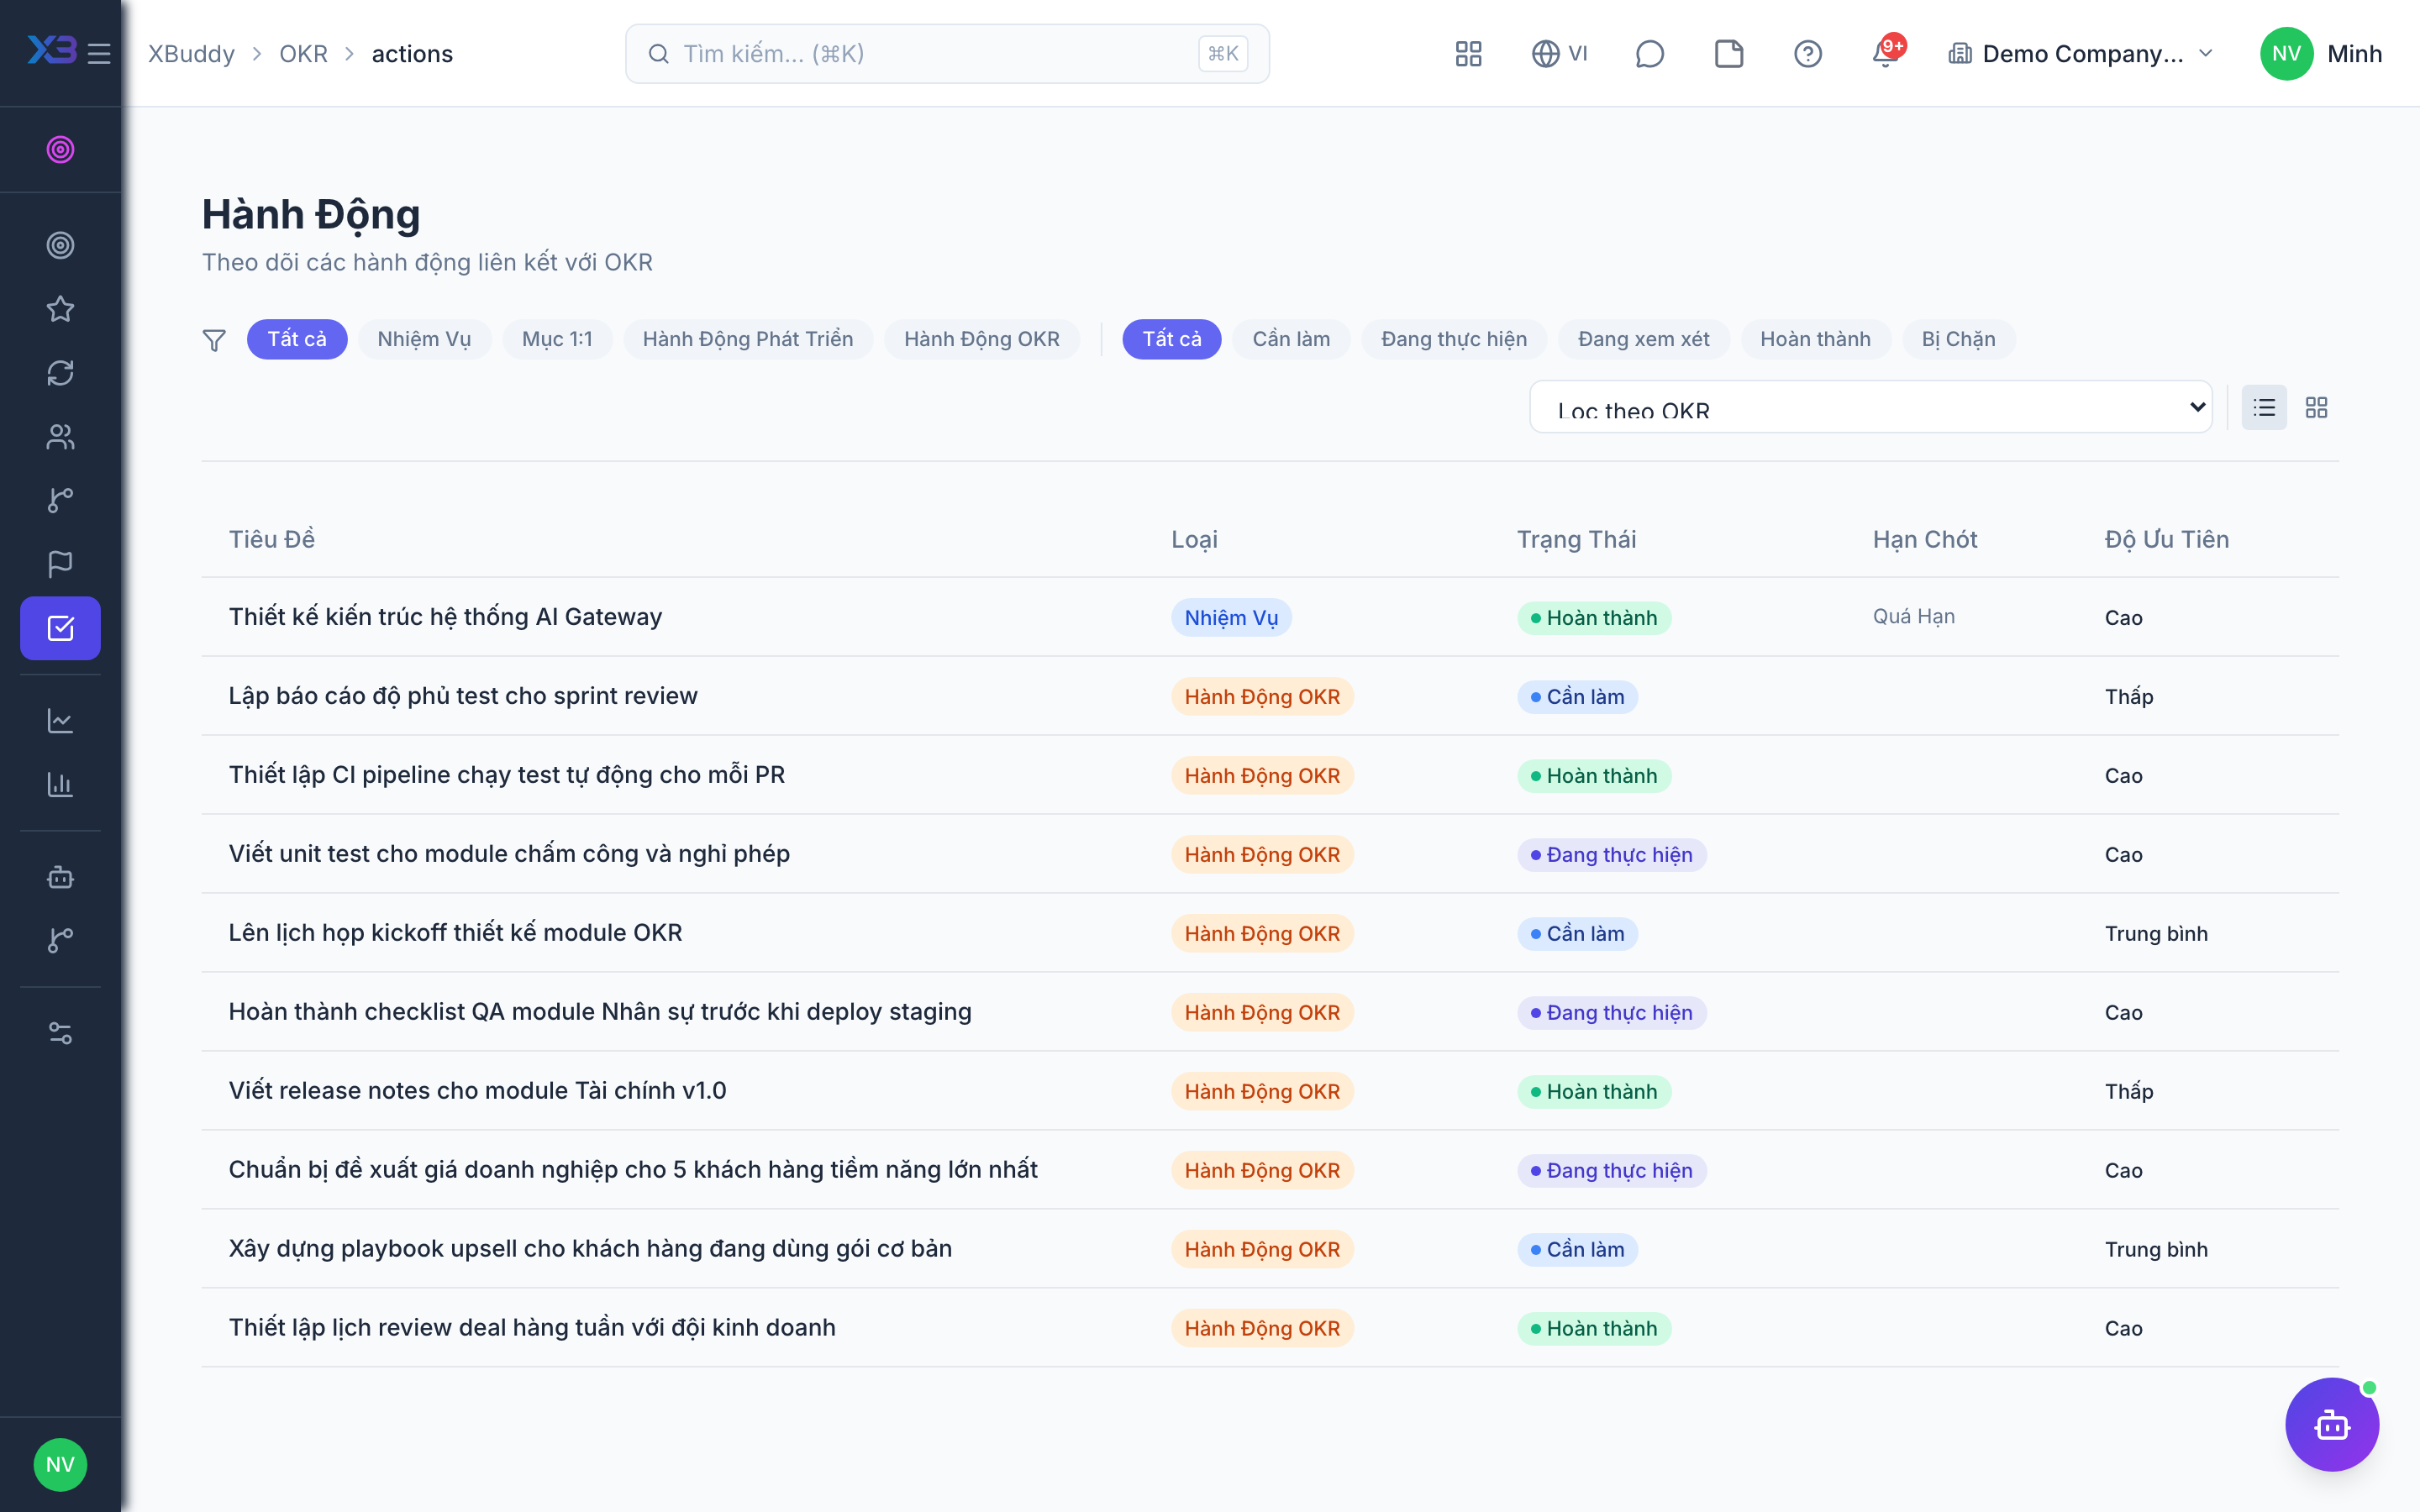The image size is (2420, 1512).
Task: Filter by Đang thực hiện status chip
Action: 1454,339
